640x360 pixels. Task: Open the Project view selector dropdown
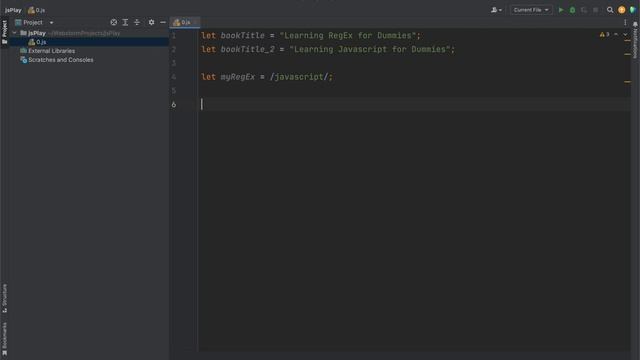34,22
